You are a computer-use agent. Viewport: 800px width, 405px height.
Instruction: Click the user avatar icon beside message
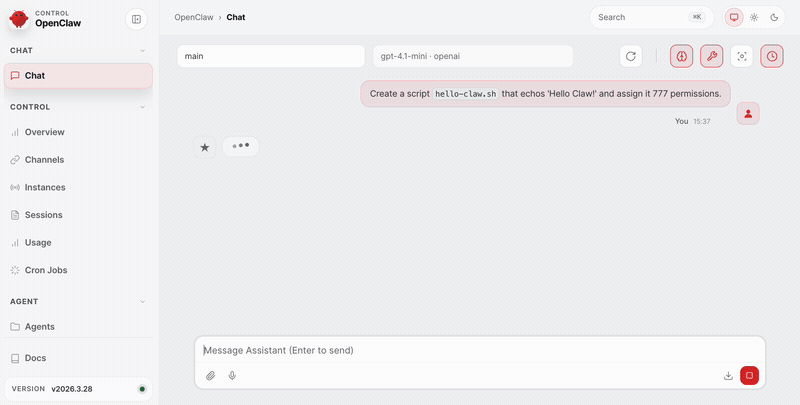[x=748, y=113]
